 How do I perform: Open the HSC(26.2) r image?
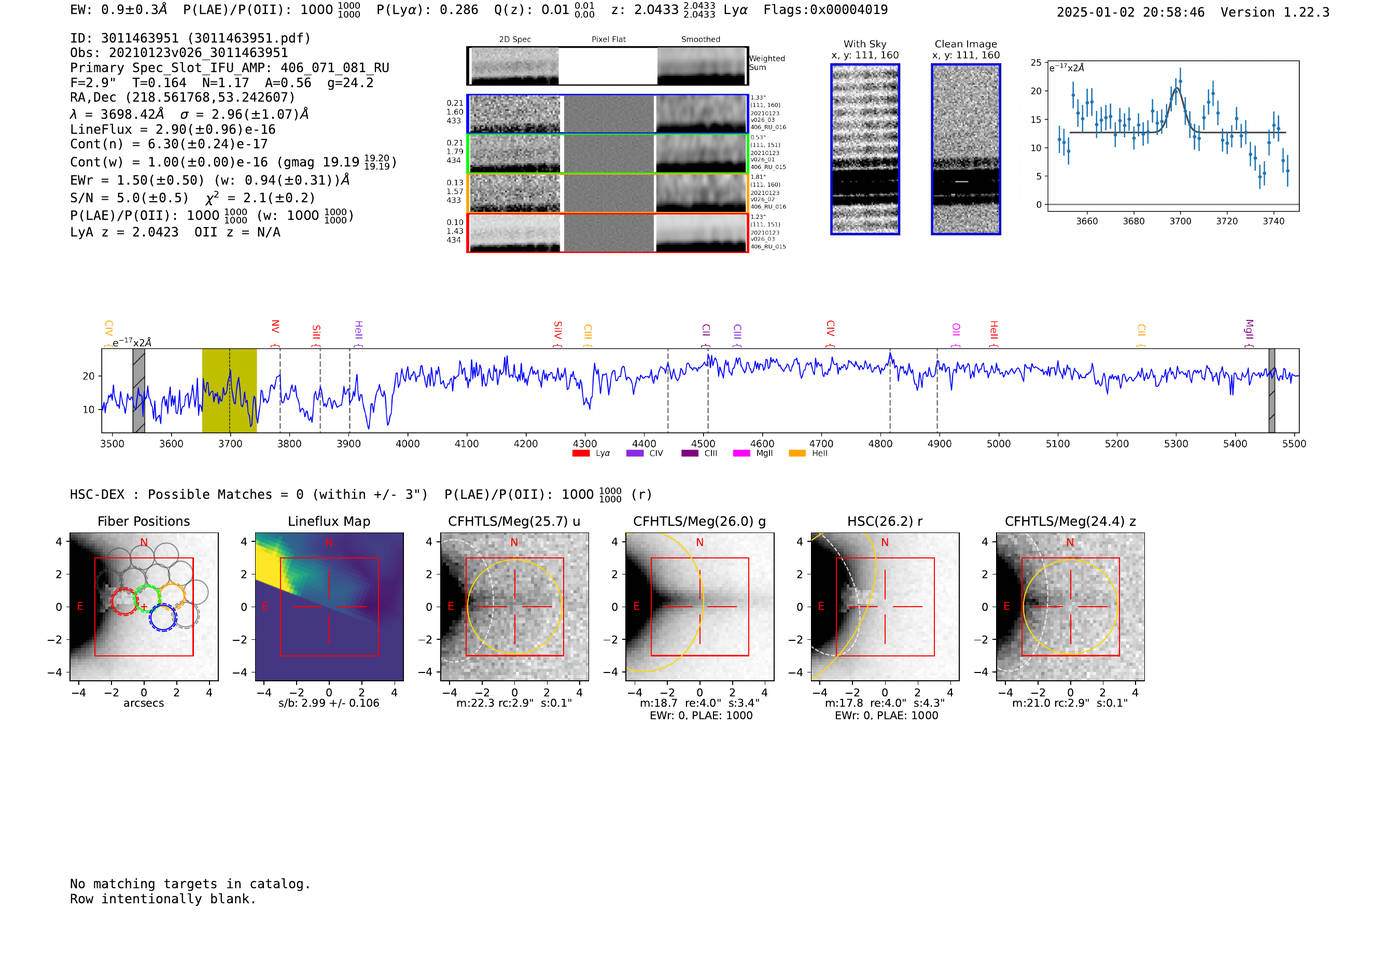click(x=884, y=607)
